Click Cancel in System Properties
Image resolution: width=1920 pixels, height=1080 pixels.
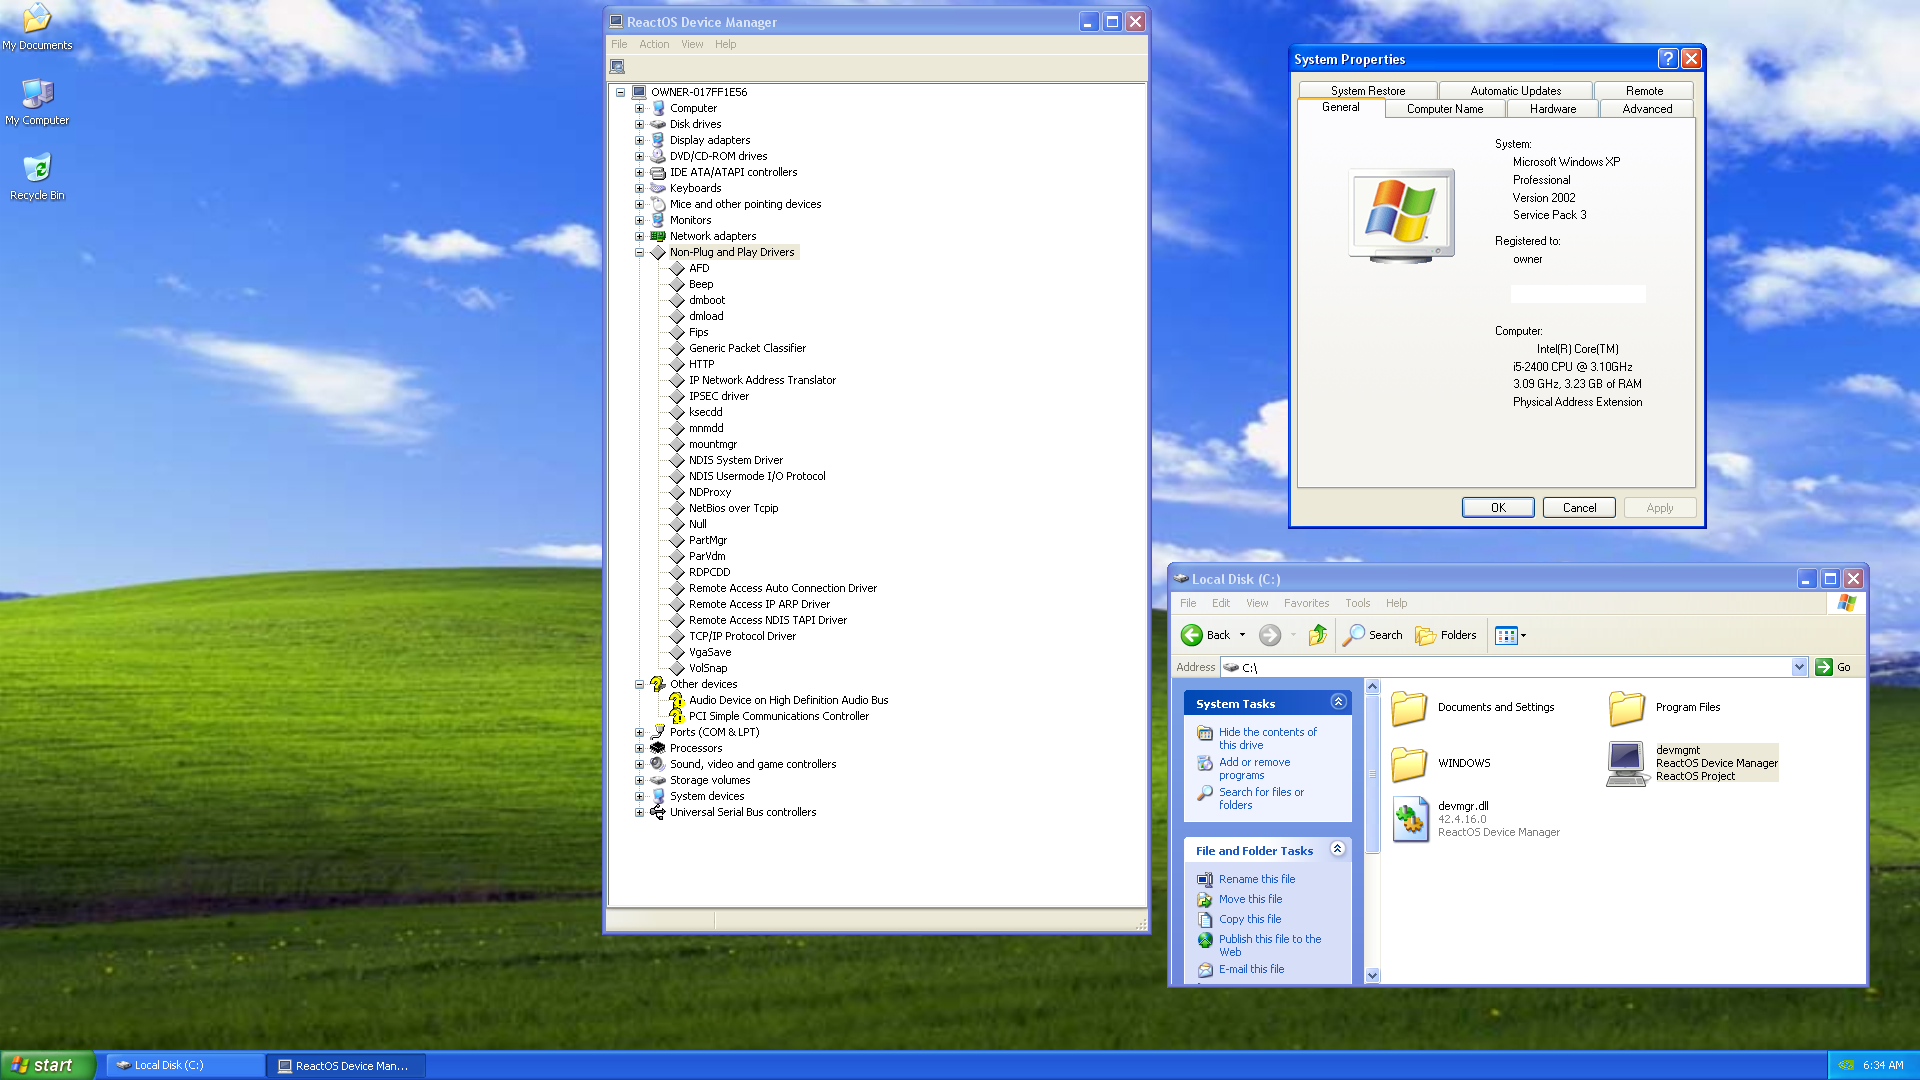1579,508
